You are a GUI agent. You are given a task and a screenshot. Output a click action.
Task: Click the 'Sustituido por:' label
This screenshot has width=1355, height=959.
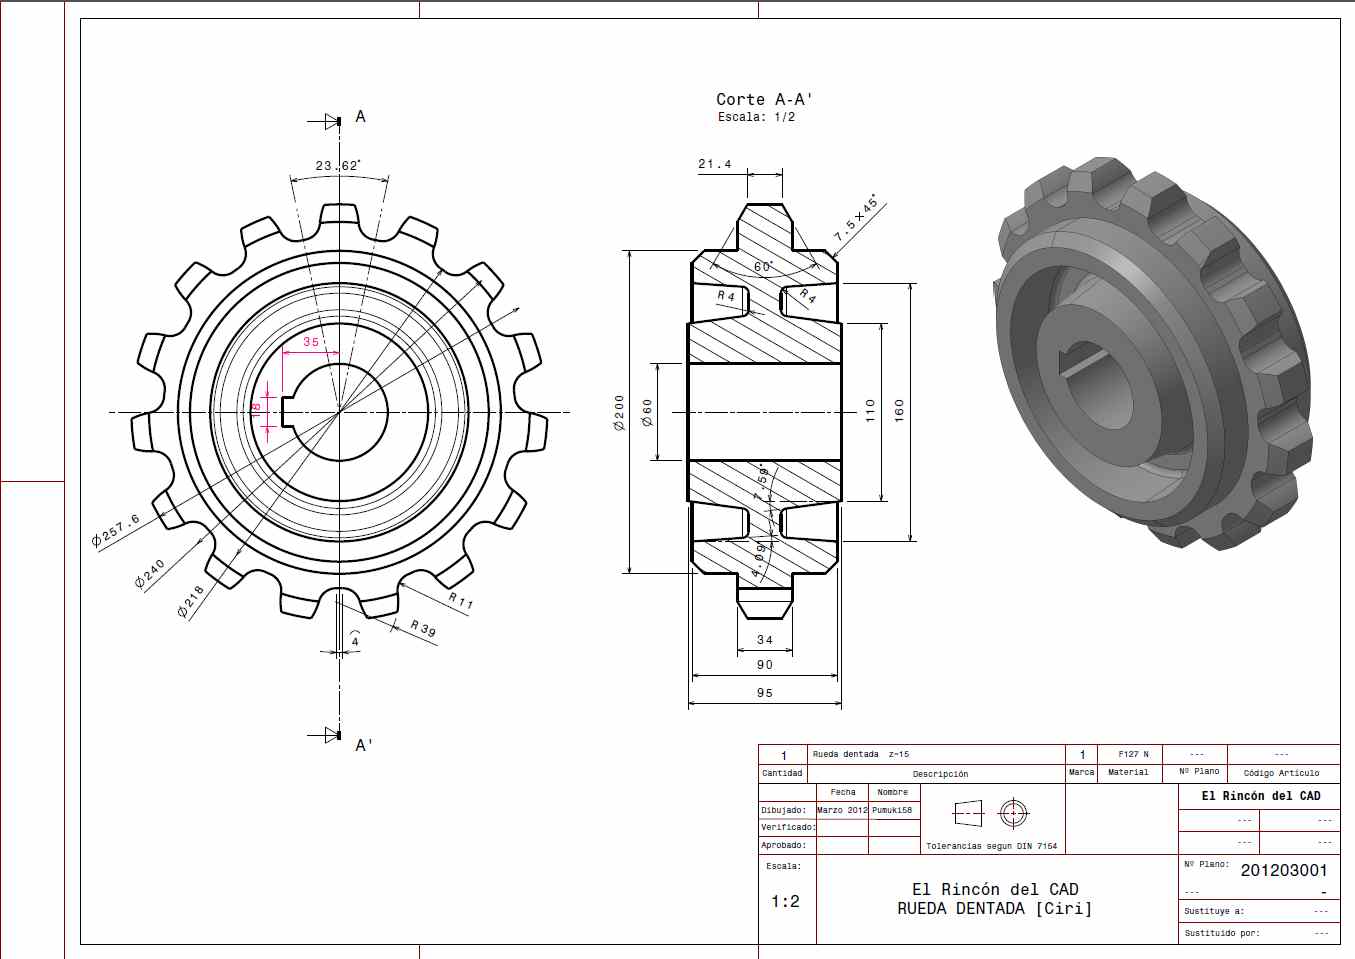1222,933
